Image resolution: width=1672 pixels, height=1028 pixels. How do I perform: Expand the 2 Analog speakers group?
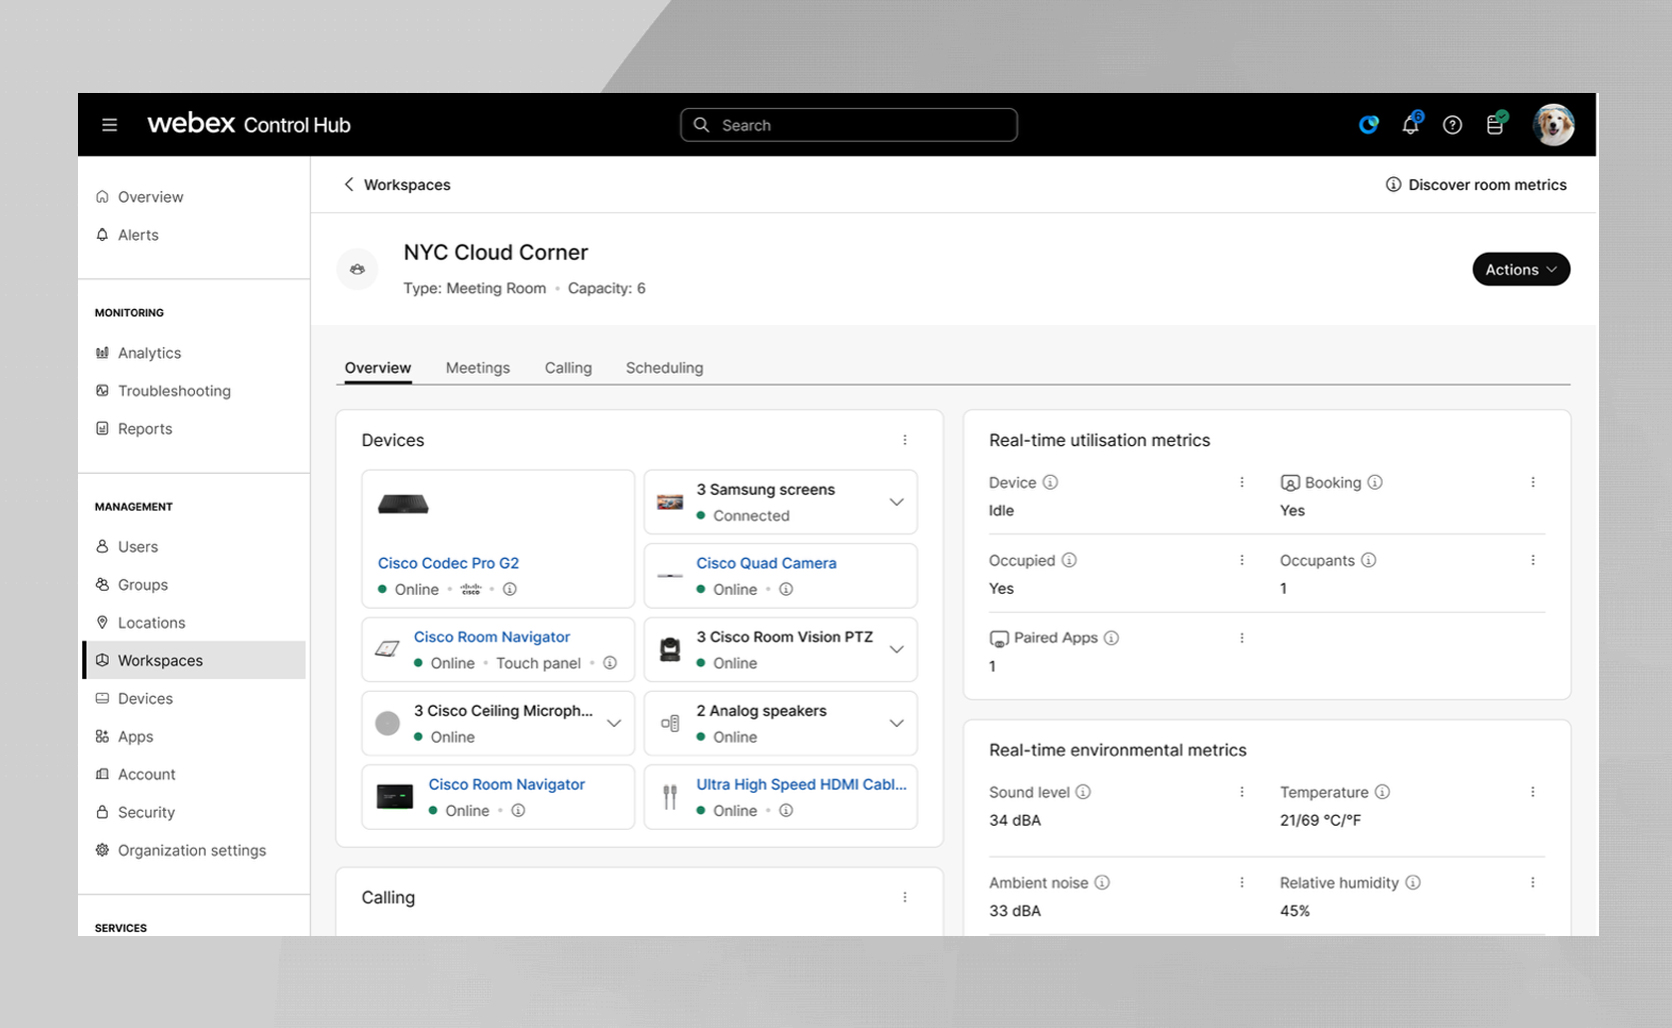click(x=896, y=723)
